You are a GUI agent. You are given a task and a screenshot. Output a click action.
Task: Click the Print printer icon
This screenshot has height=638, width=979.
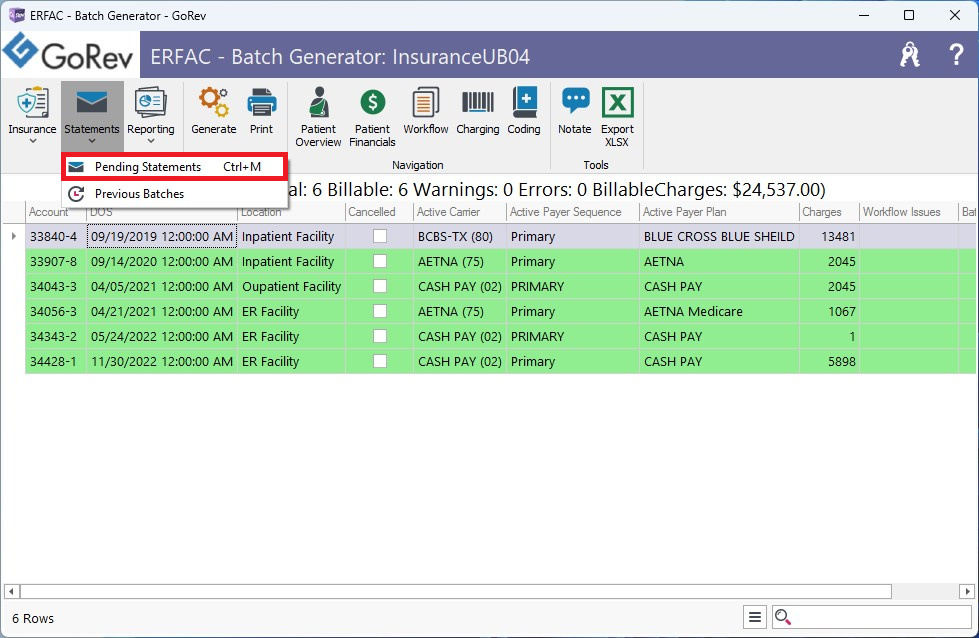[262, 102]
